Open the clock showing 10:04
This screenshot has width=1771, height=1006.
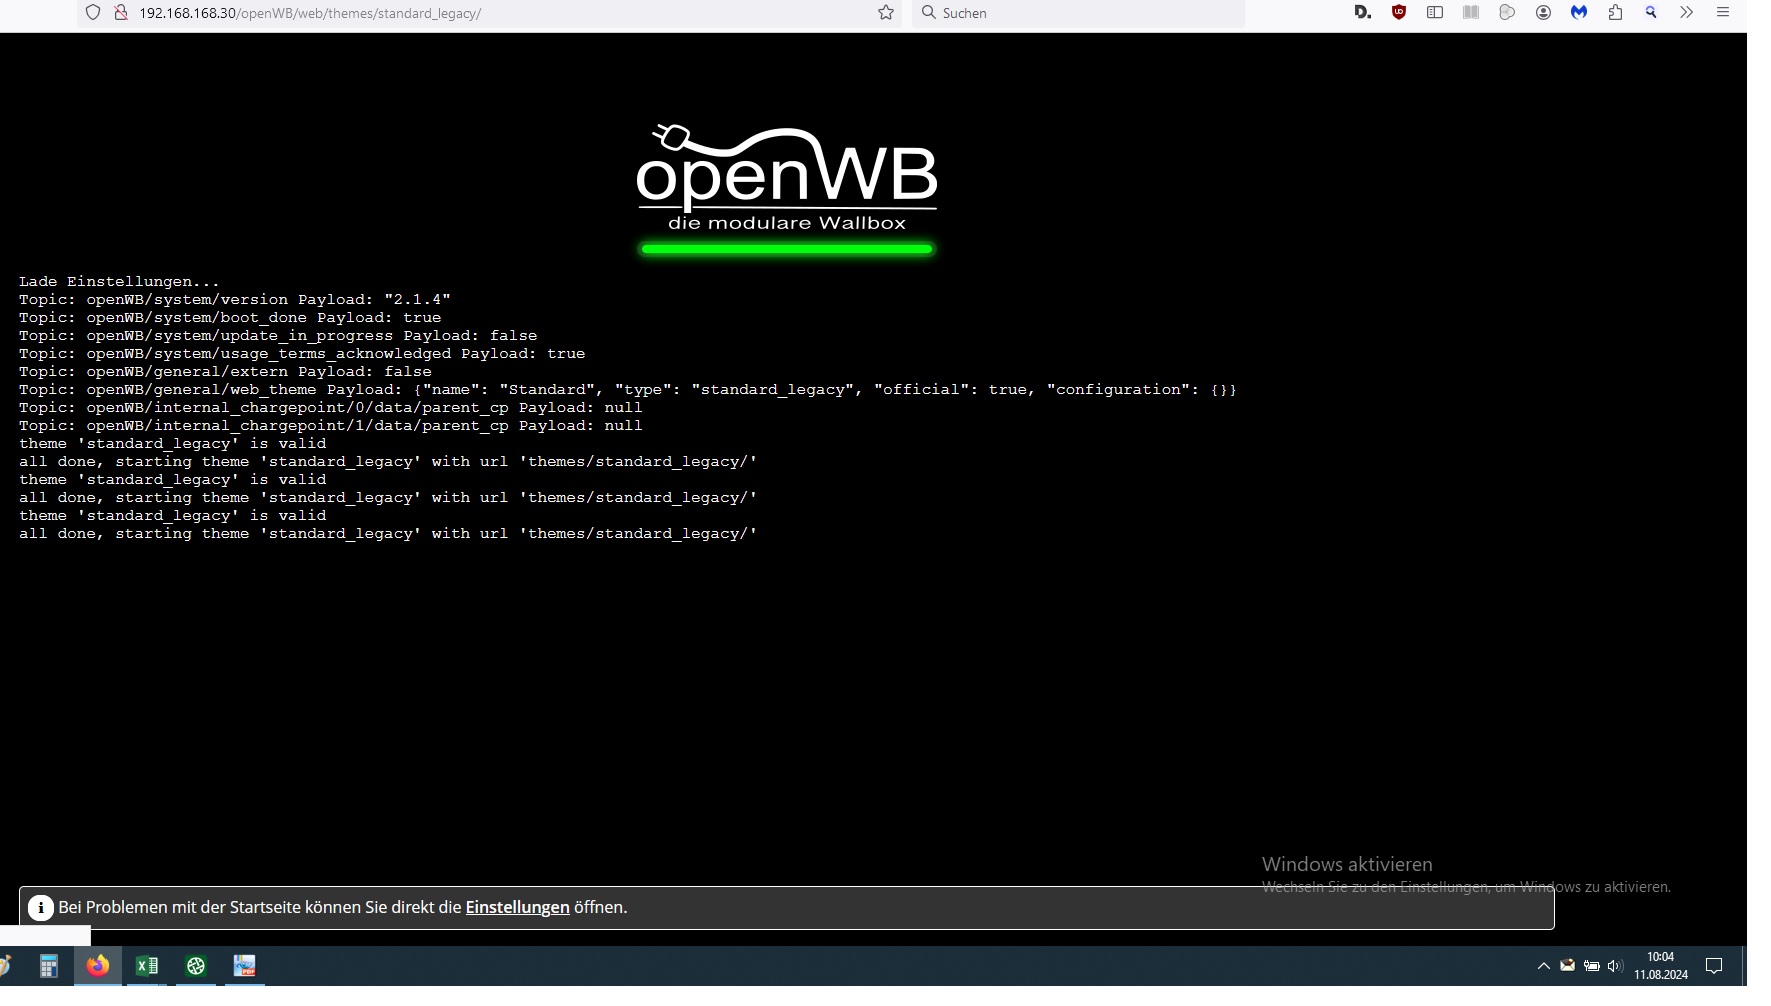(1661, 966)
